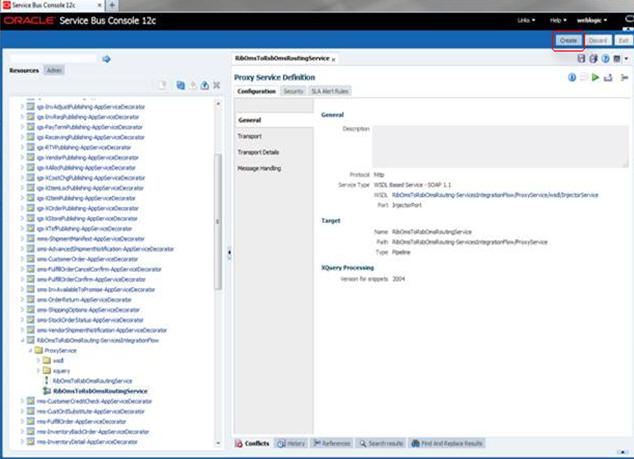This screenshot has height=459, width=634.
Task: Open the Search results bottom tab
Action: coord(381,443)
